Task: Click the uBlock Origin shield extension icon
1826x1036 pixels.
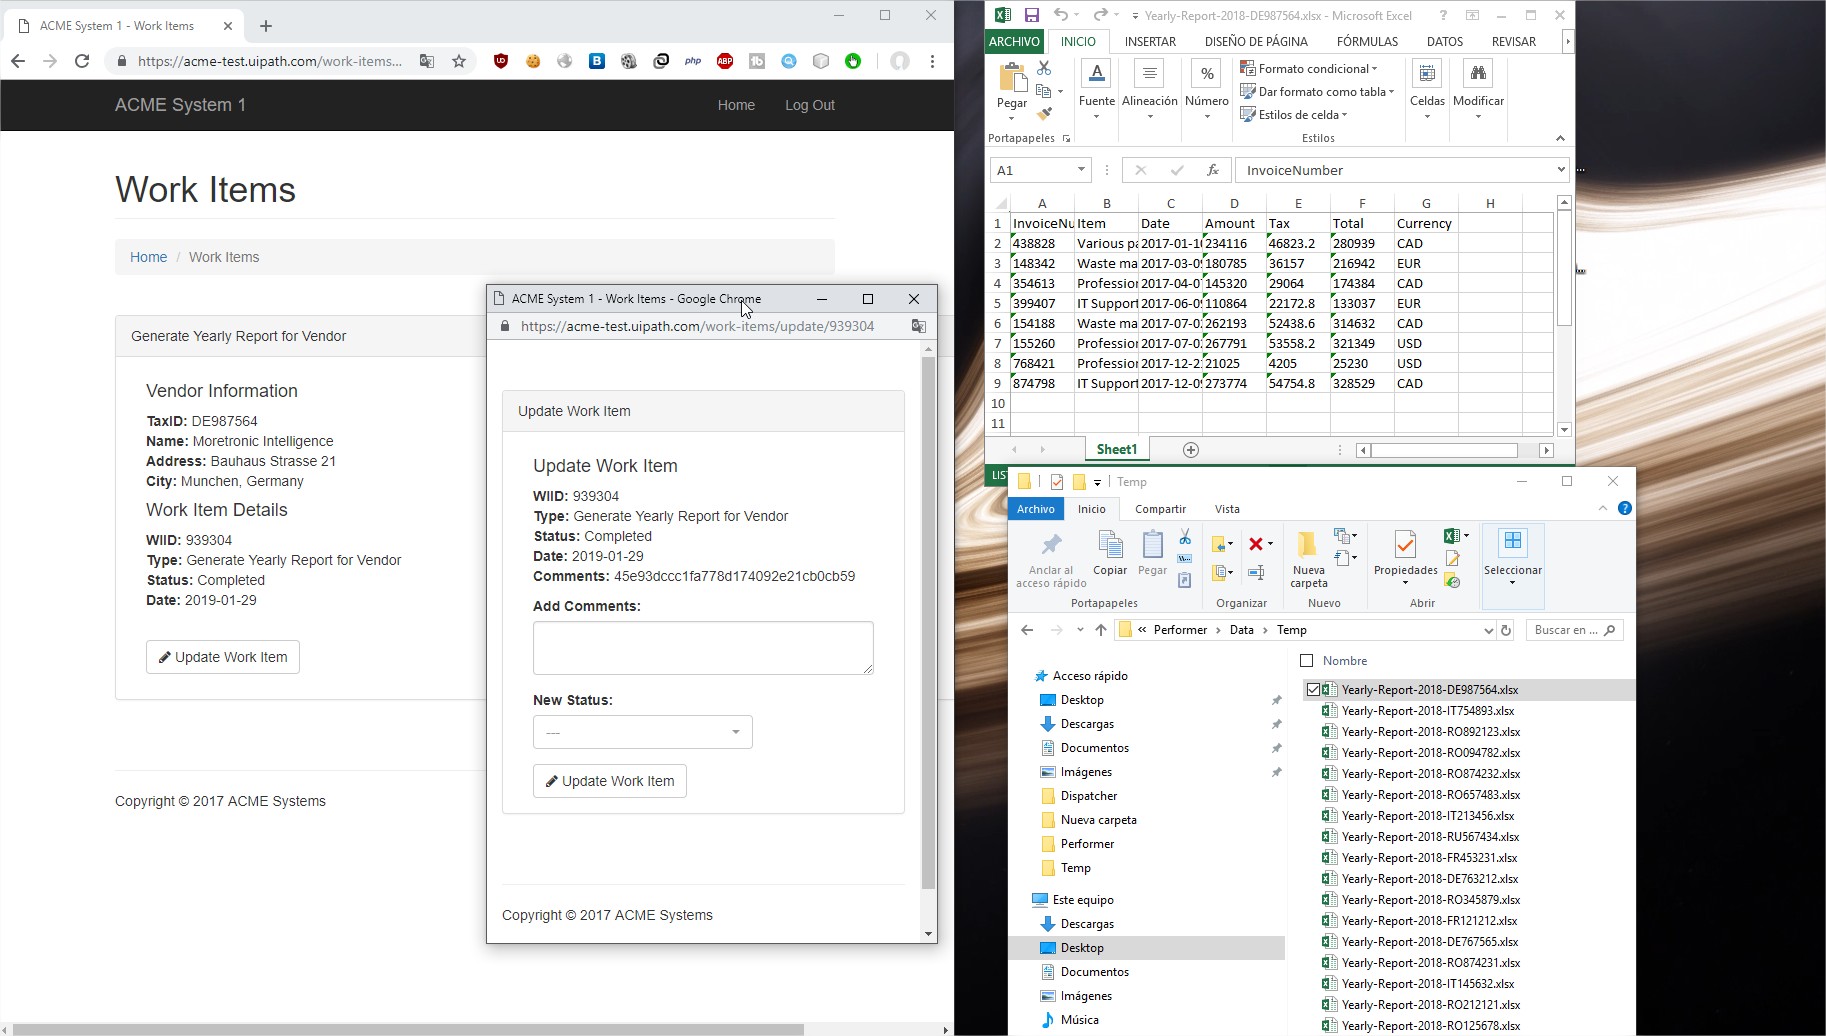Action: pyautogui.click(x=501, y=61)
